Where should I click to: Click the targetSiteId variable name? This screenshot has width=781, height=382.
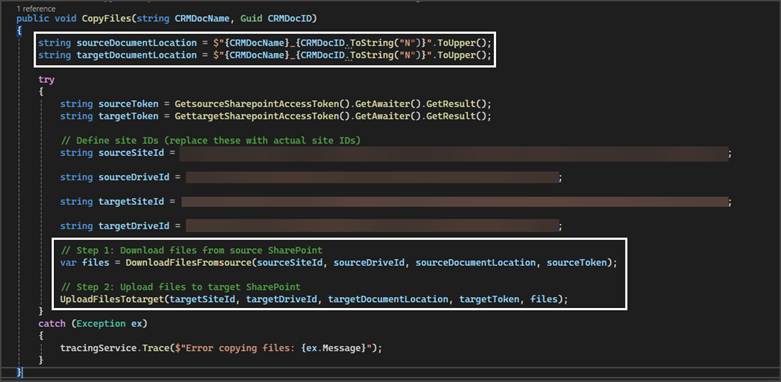(131, 202)
